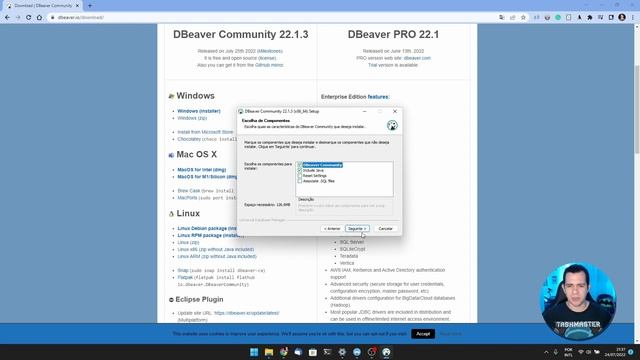Click Cancelar in the installer dialog
This screenshot has width=640, height=360.
(x=385, y=229)
